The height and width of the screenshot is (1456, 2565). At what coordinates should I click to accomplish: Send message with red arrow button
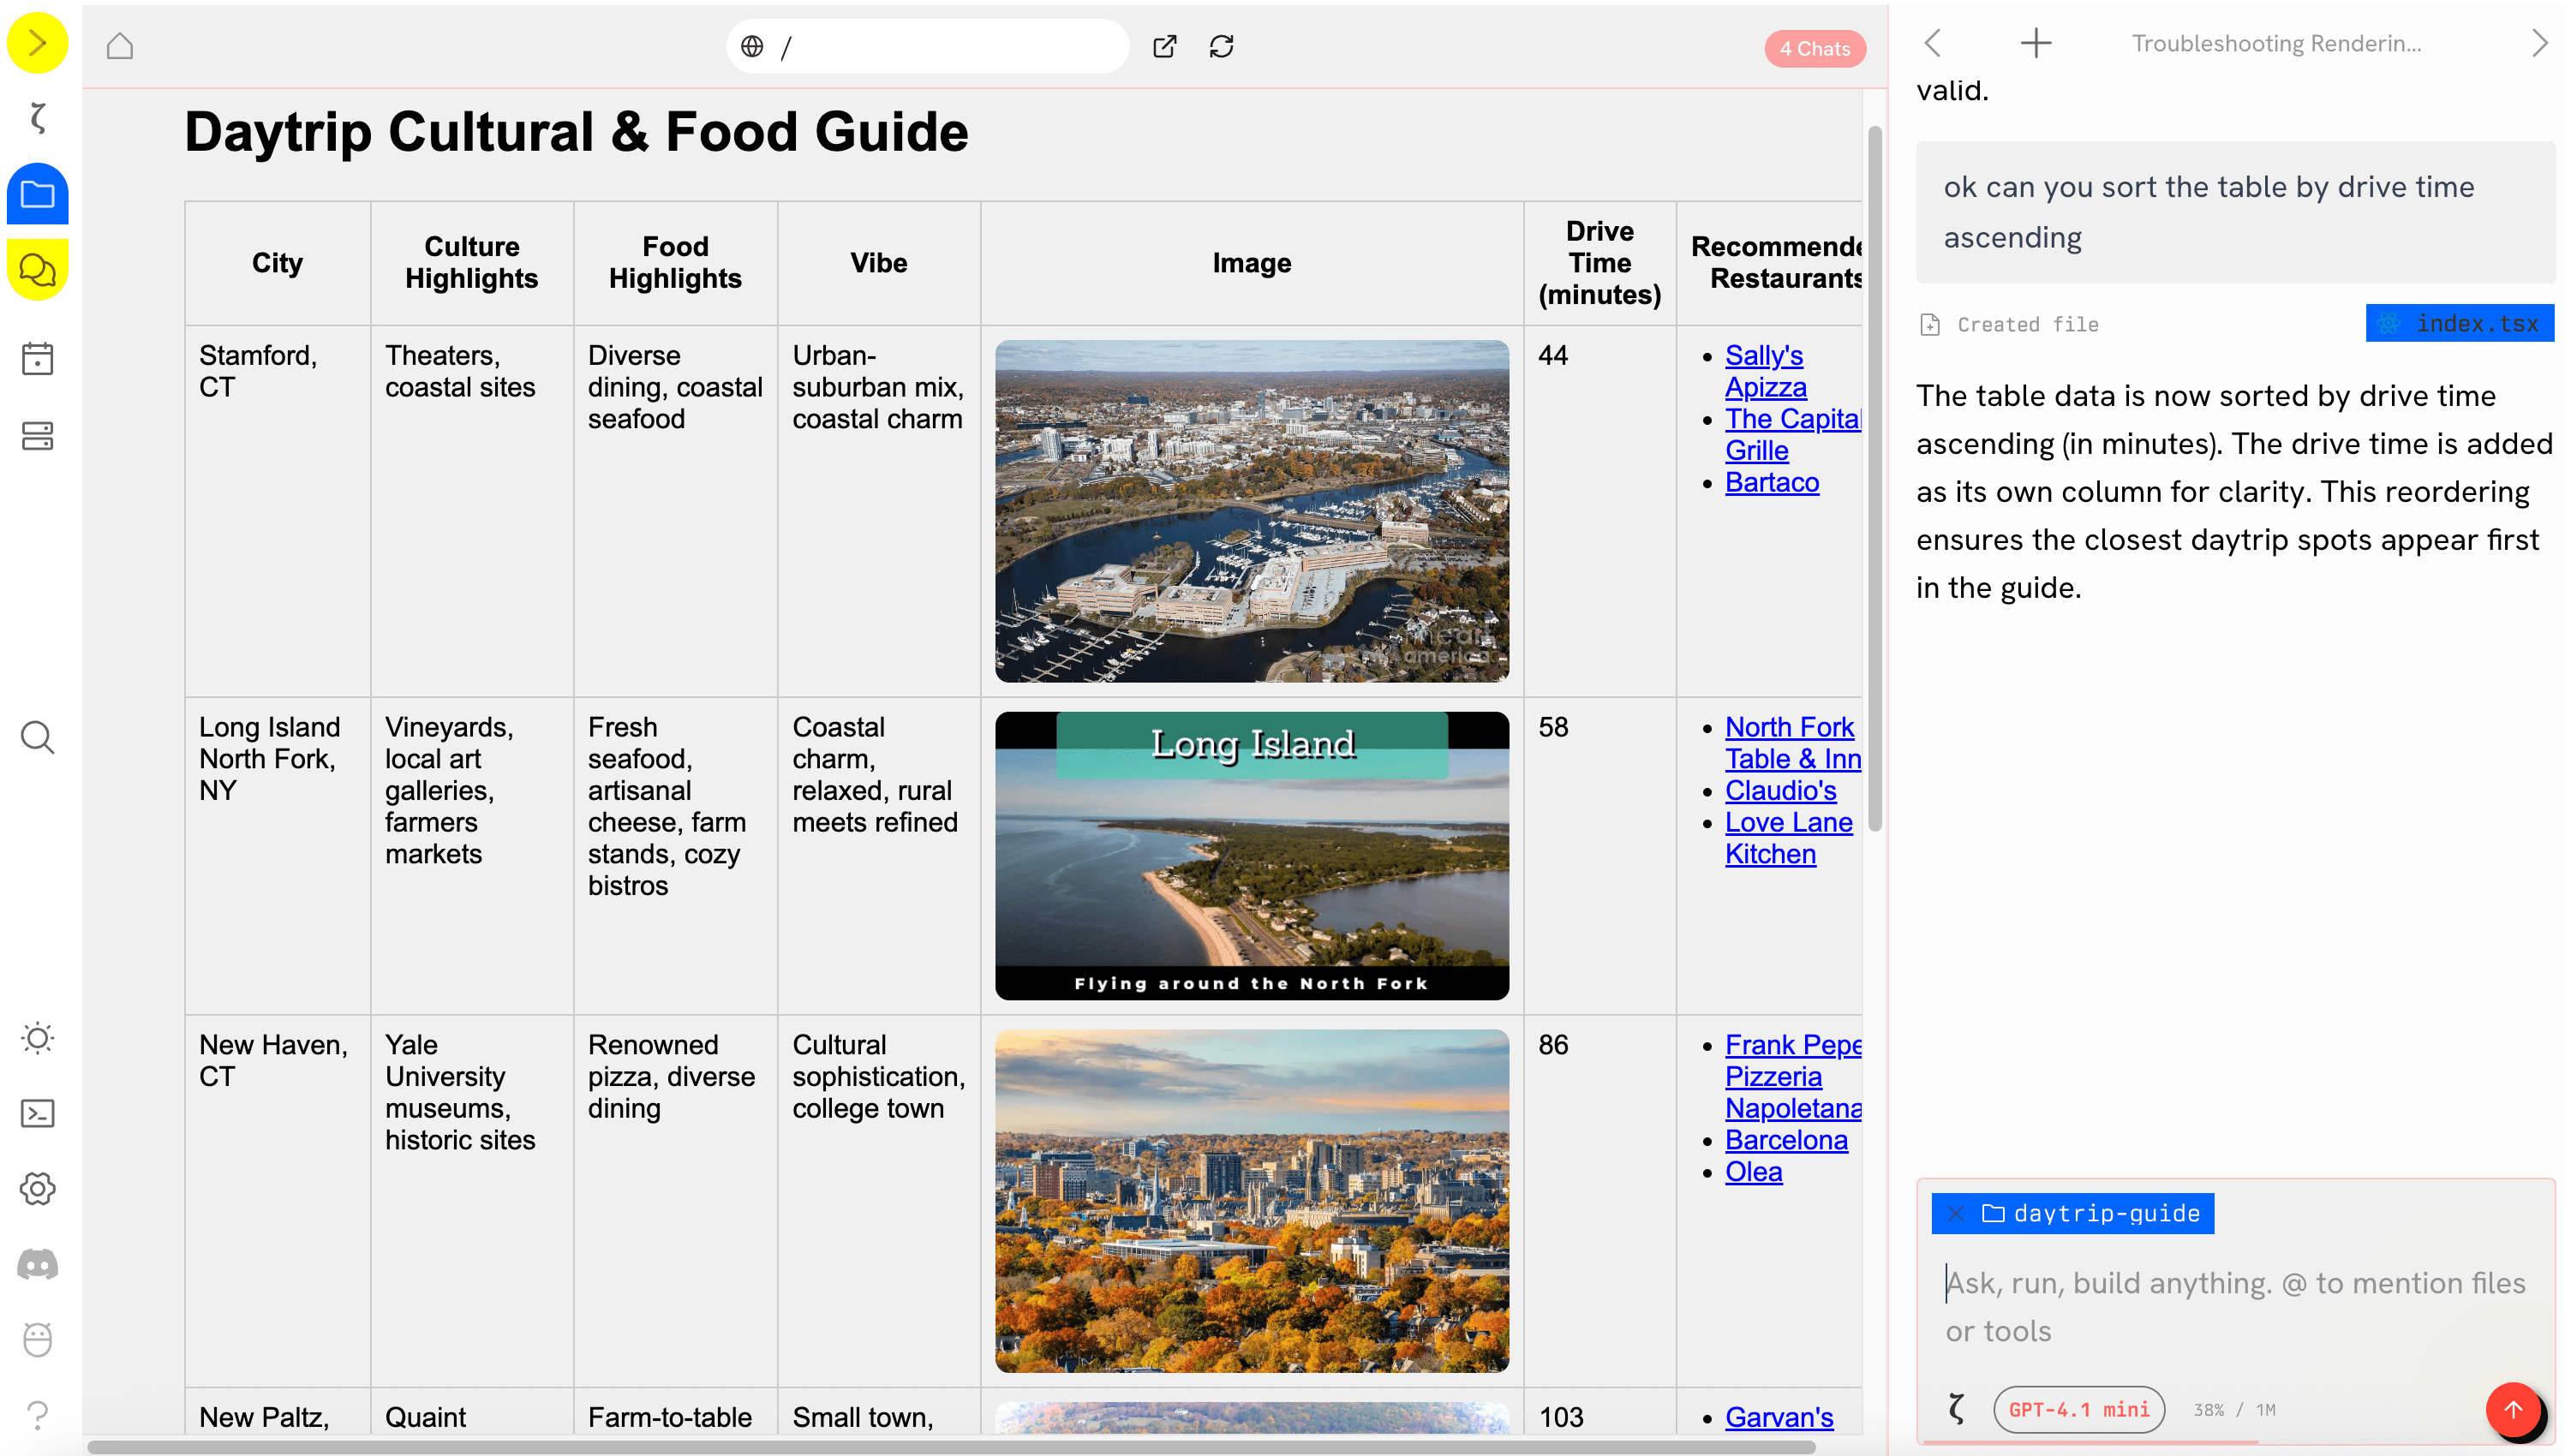pyautogui.click(x=2512, y=1409)
